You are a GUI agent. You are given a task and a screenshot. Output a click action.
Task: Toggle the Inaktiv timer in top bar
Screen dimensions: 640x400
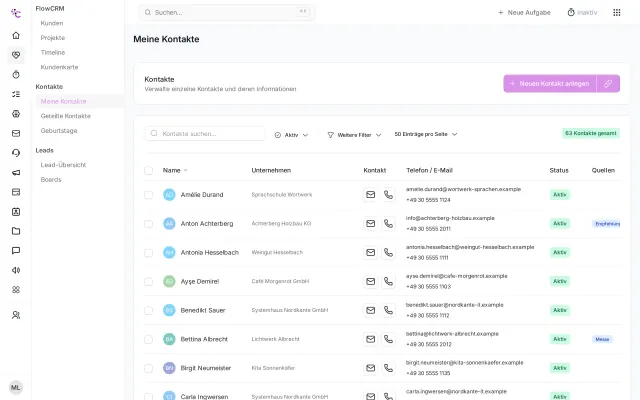point(582,13)
